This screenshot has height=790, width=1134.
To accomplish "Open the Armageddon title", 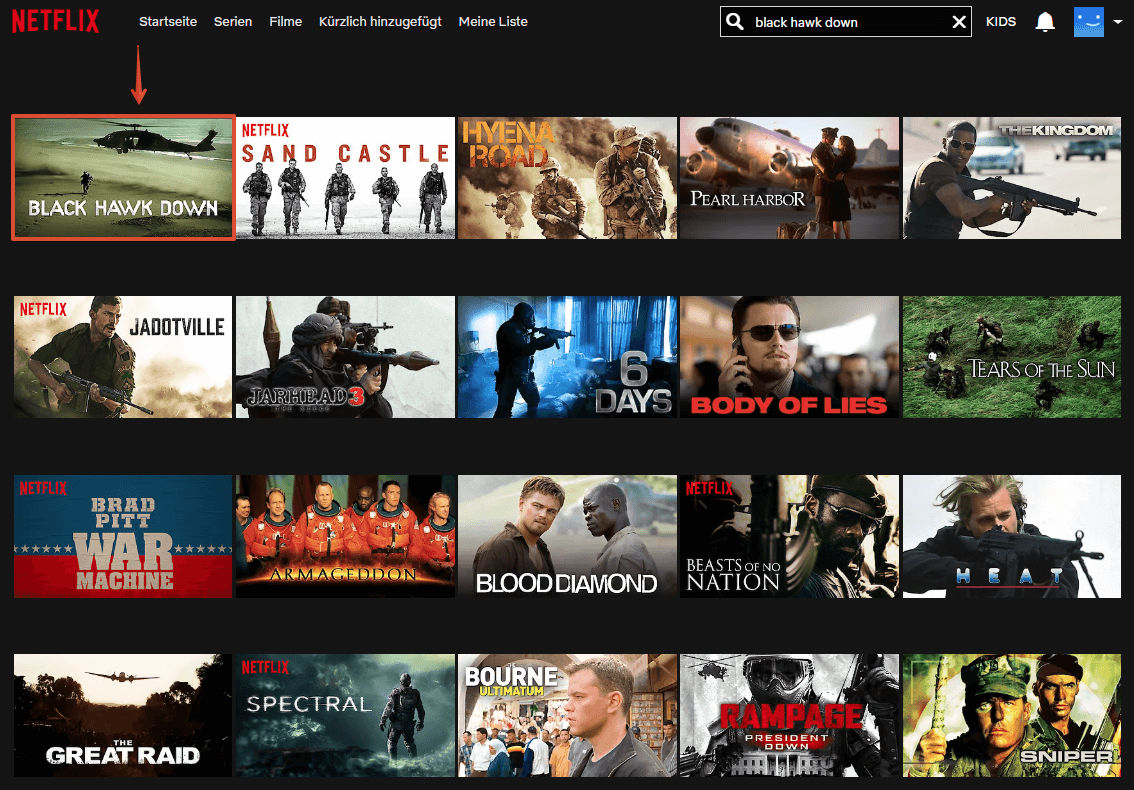I will (346, 536).
